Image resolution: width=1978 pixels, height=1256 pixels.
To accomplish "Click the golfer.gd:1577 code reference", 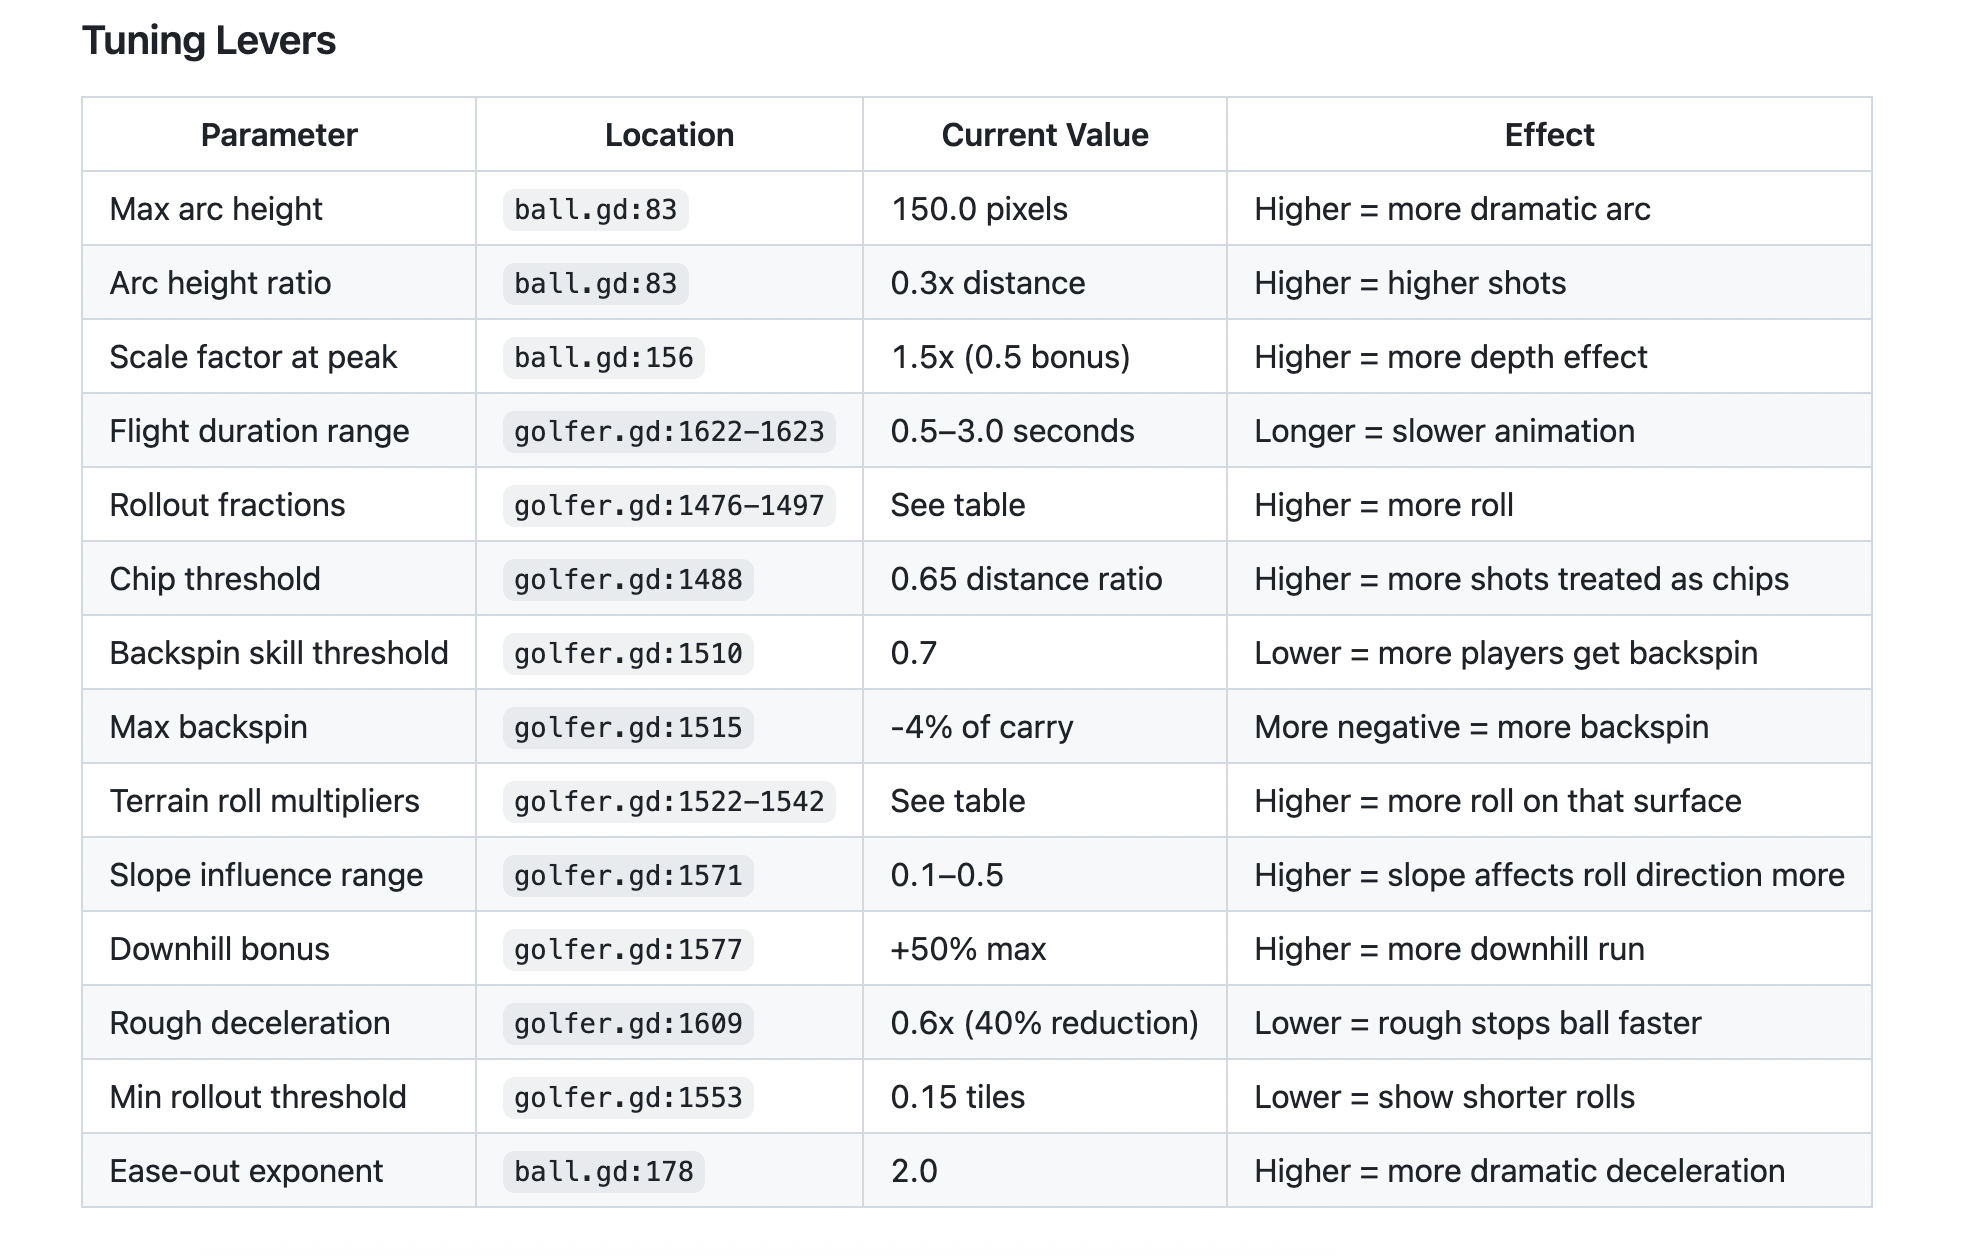I will pyautogui.click(x=628, y=950).
